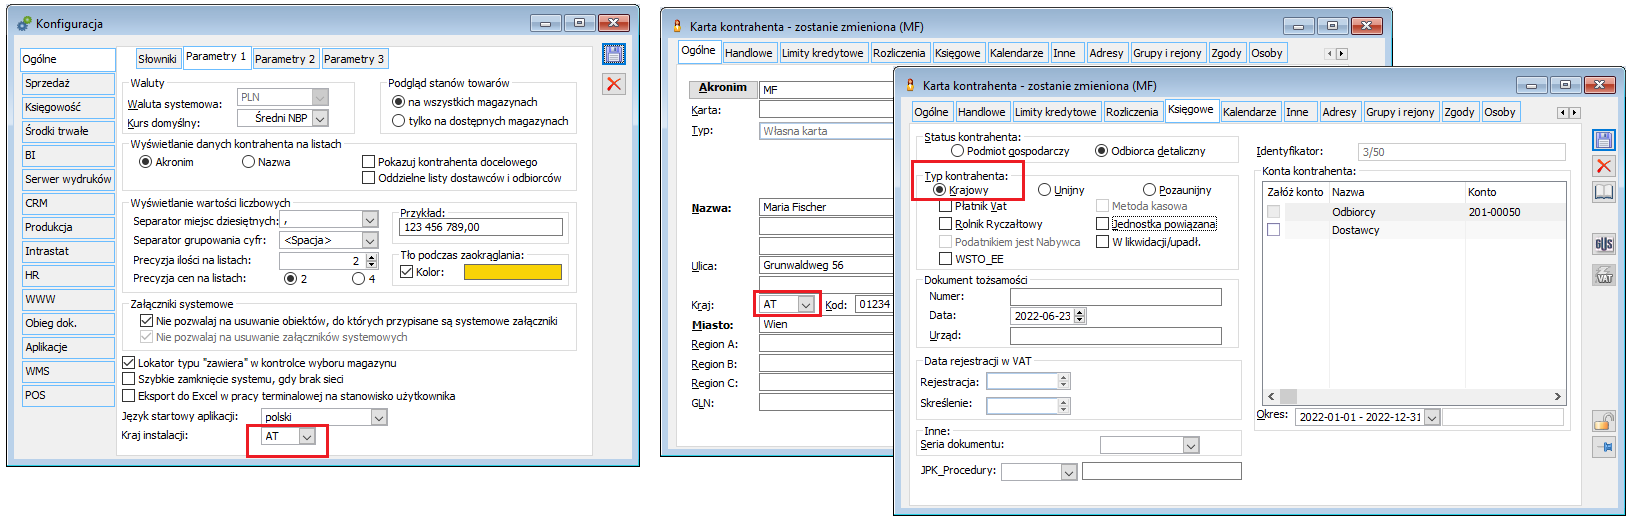Click Dokument tożsamości Numer field
Screen dimensions: 1631x519
point(1115,297)
